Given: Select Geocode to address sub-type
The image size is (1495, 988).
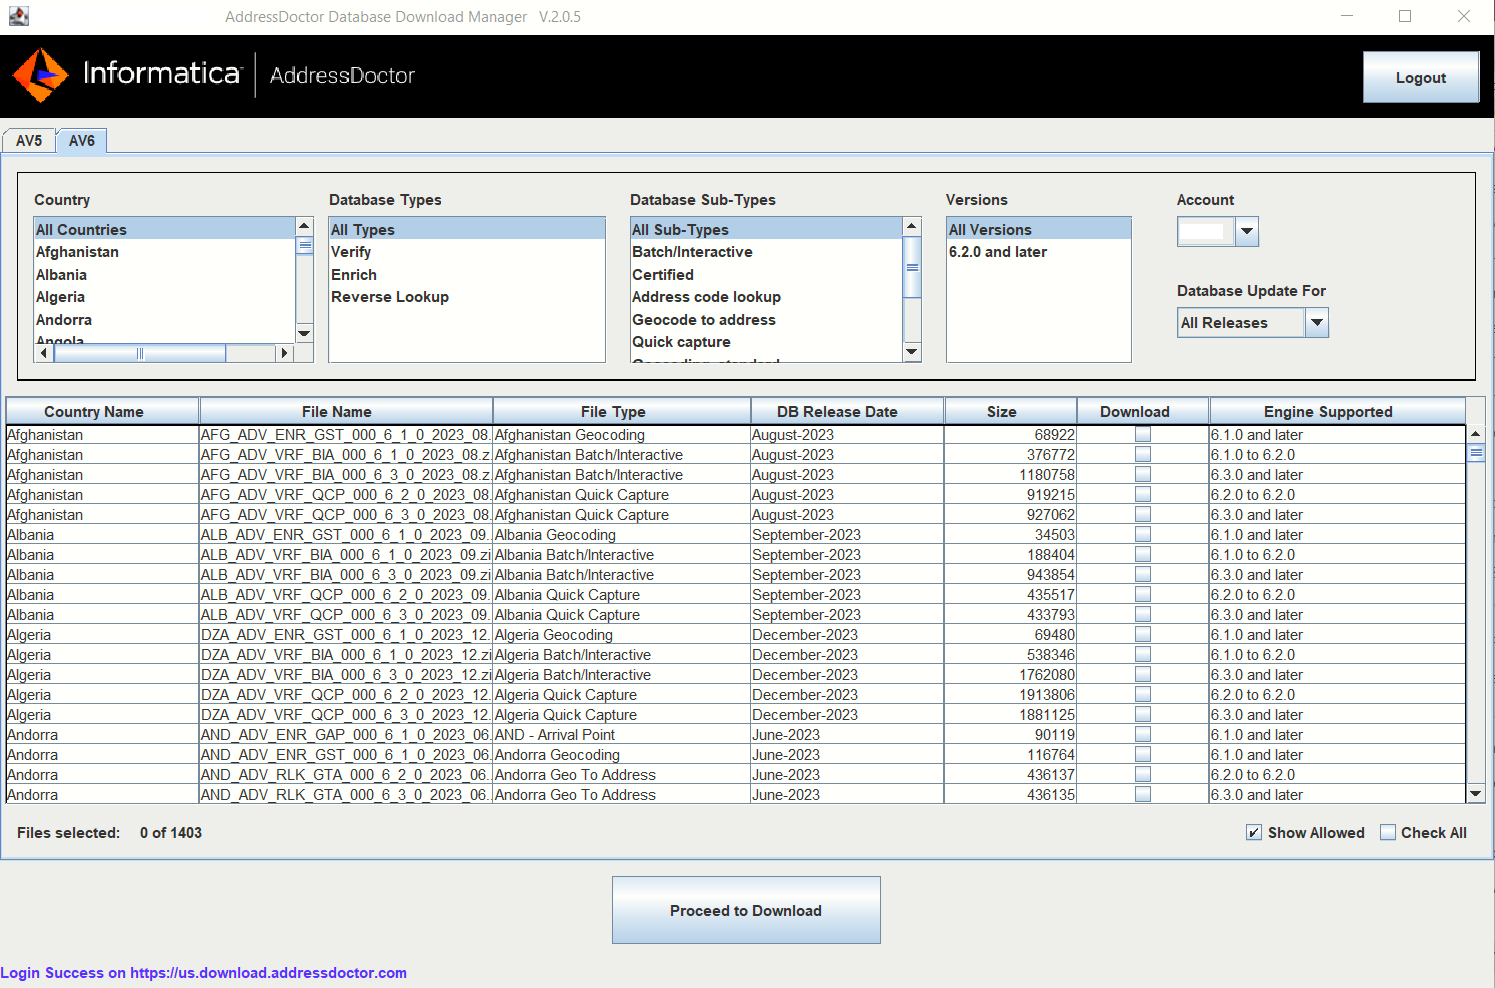Looking at the screenshot, I should (767, 320).
